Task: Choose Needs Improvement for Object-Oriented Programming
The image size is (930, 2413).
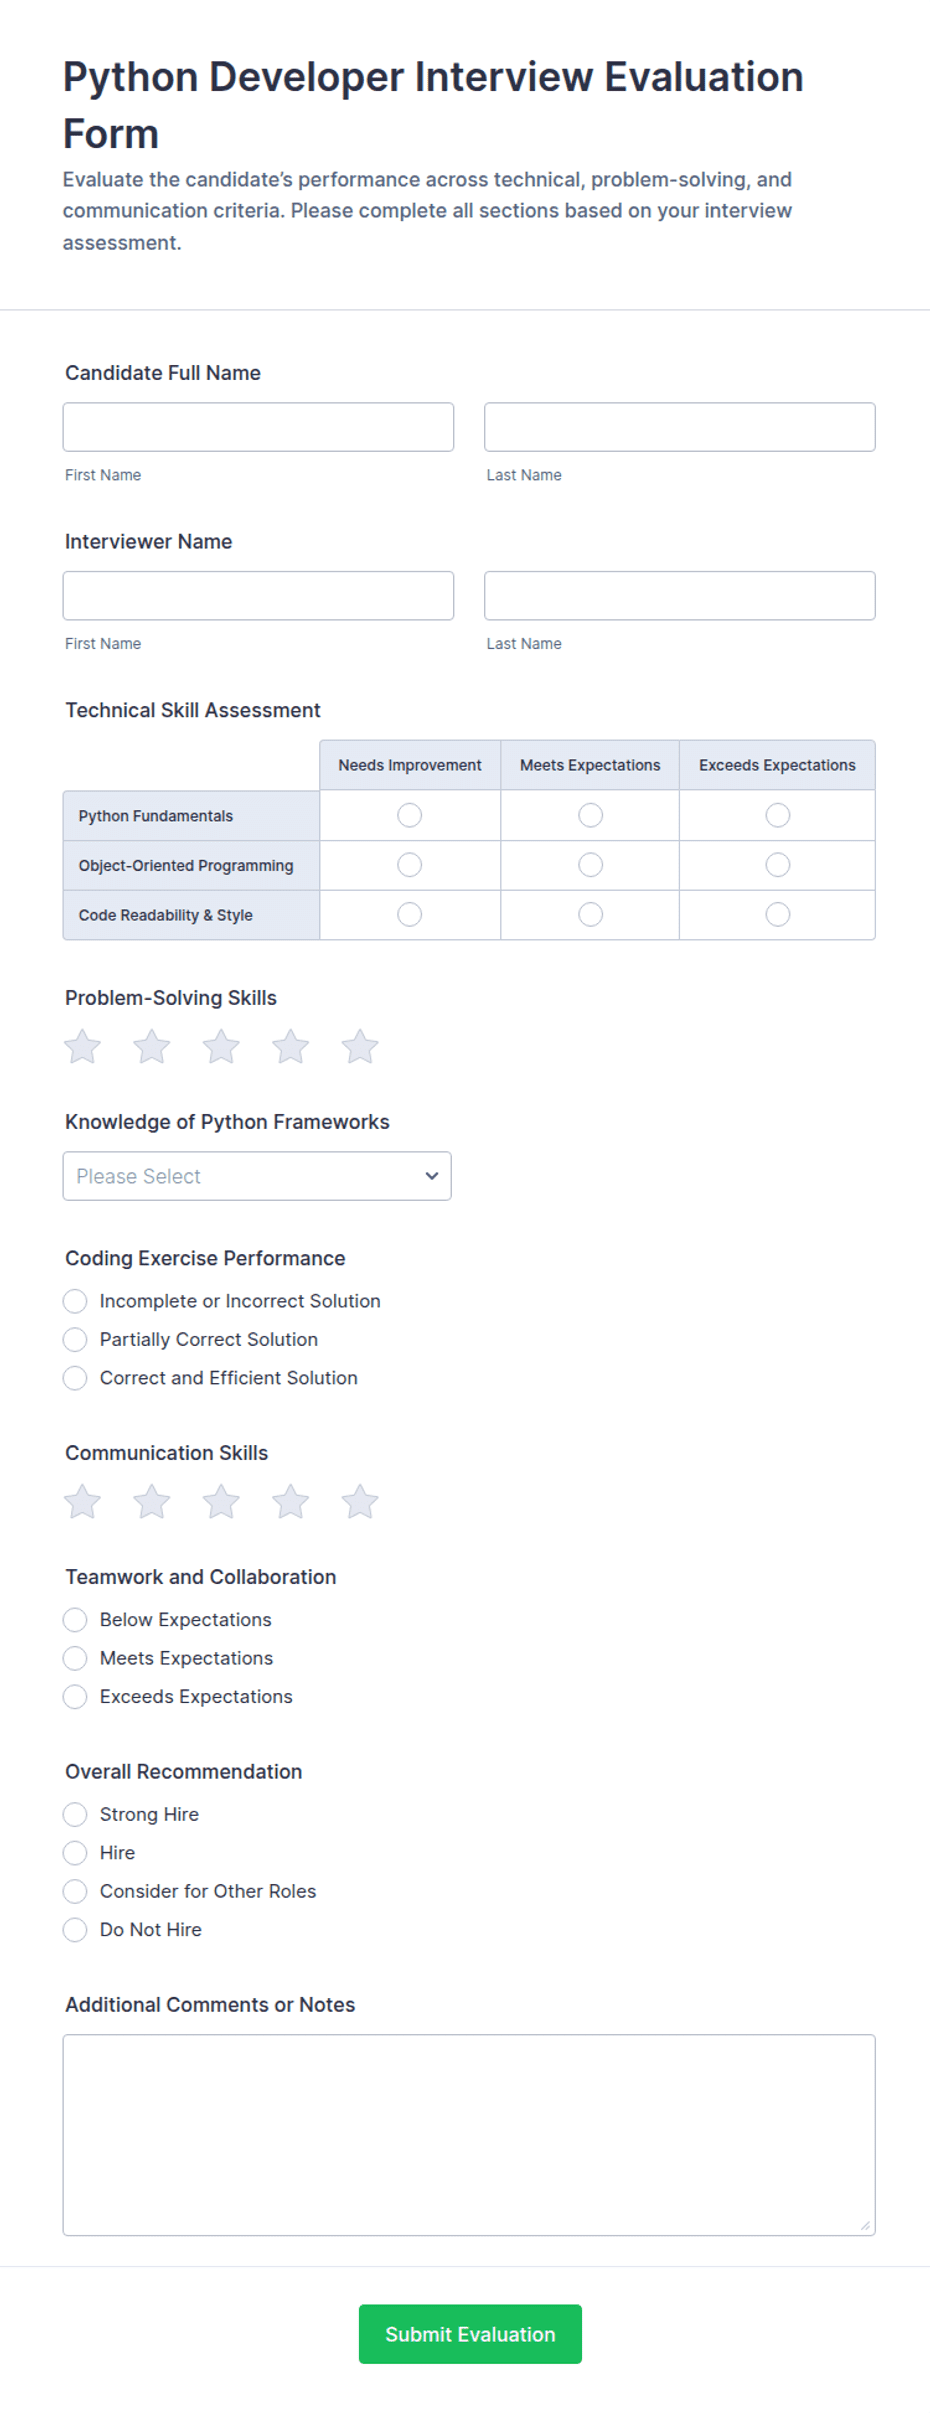Action: coord(408,864)
